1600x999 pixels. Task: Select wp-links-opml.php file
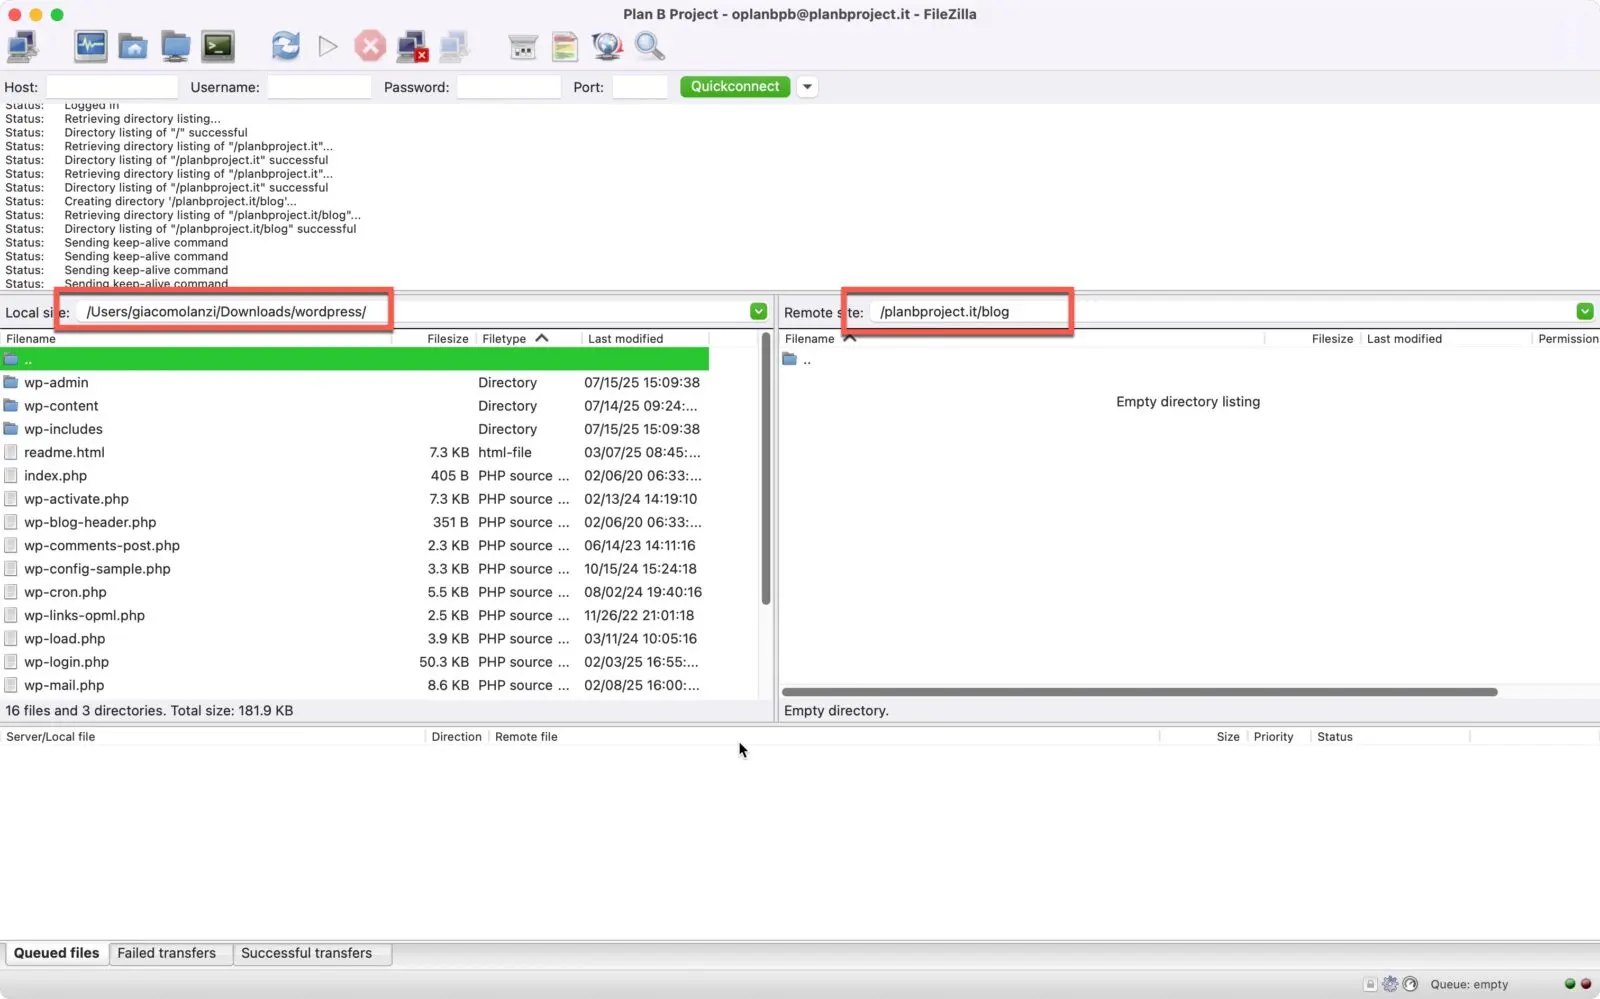tap(355, 615)
